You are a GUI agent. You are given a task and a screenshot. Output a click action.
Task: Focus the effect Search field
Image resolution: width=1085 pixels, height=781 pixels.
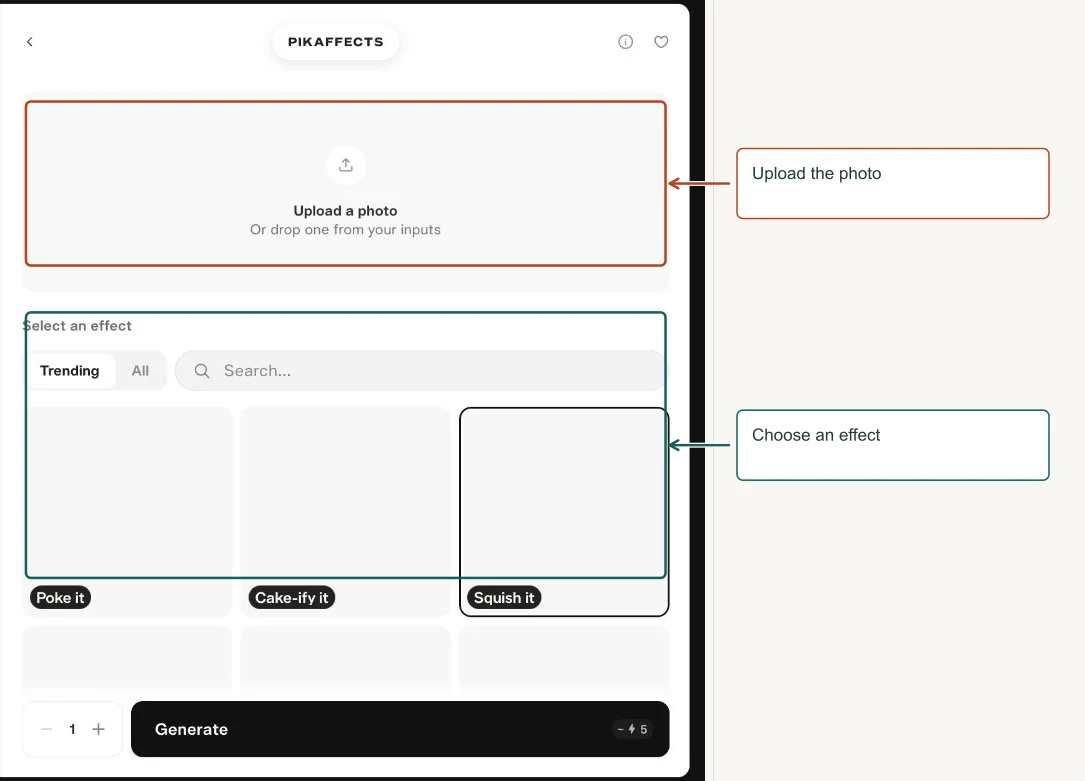[x=422, y=371]
